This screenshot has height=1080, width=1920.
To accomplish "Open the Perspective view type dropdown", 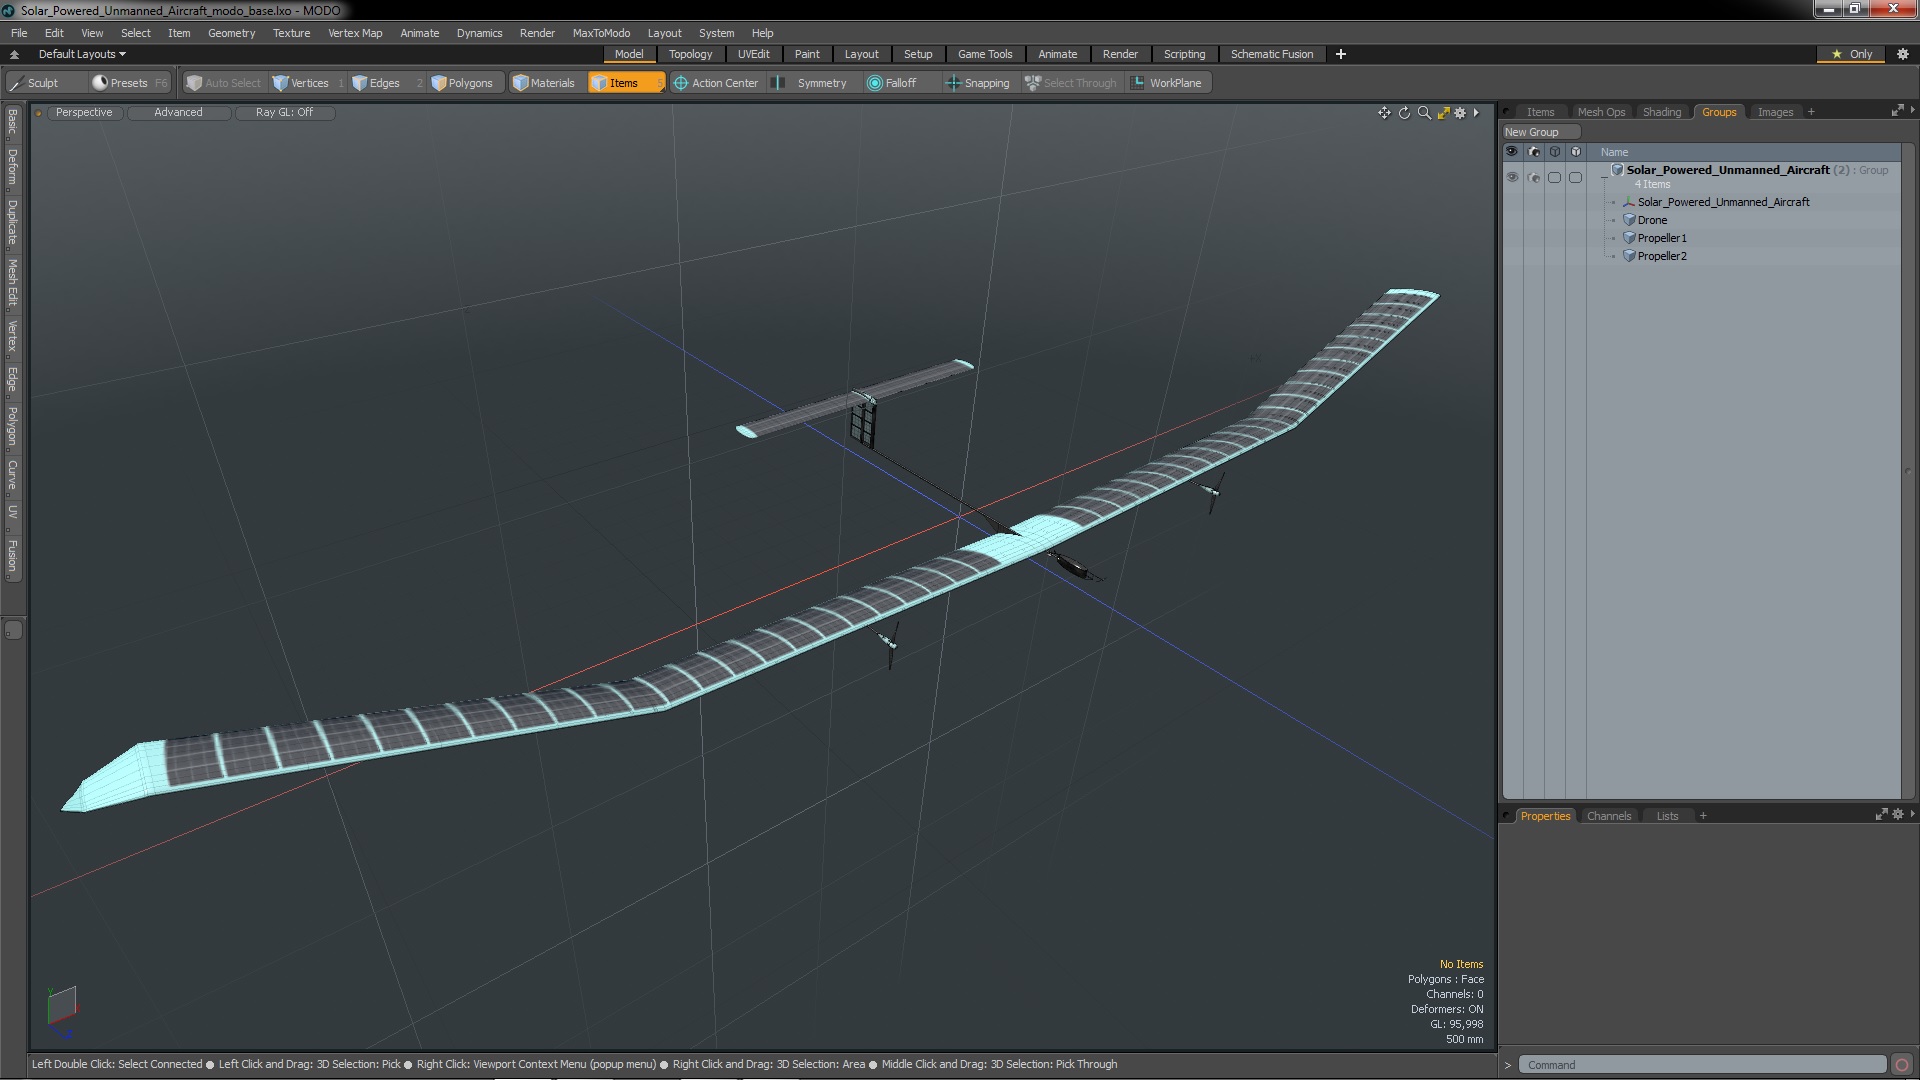I will click(x=84, y=113).
